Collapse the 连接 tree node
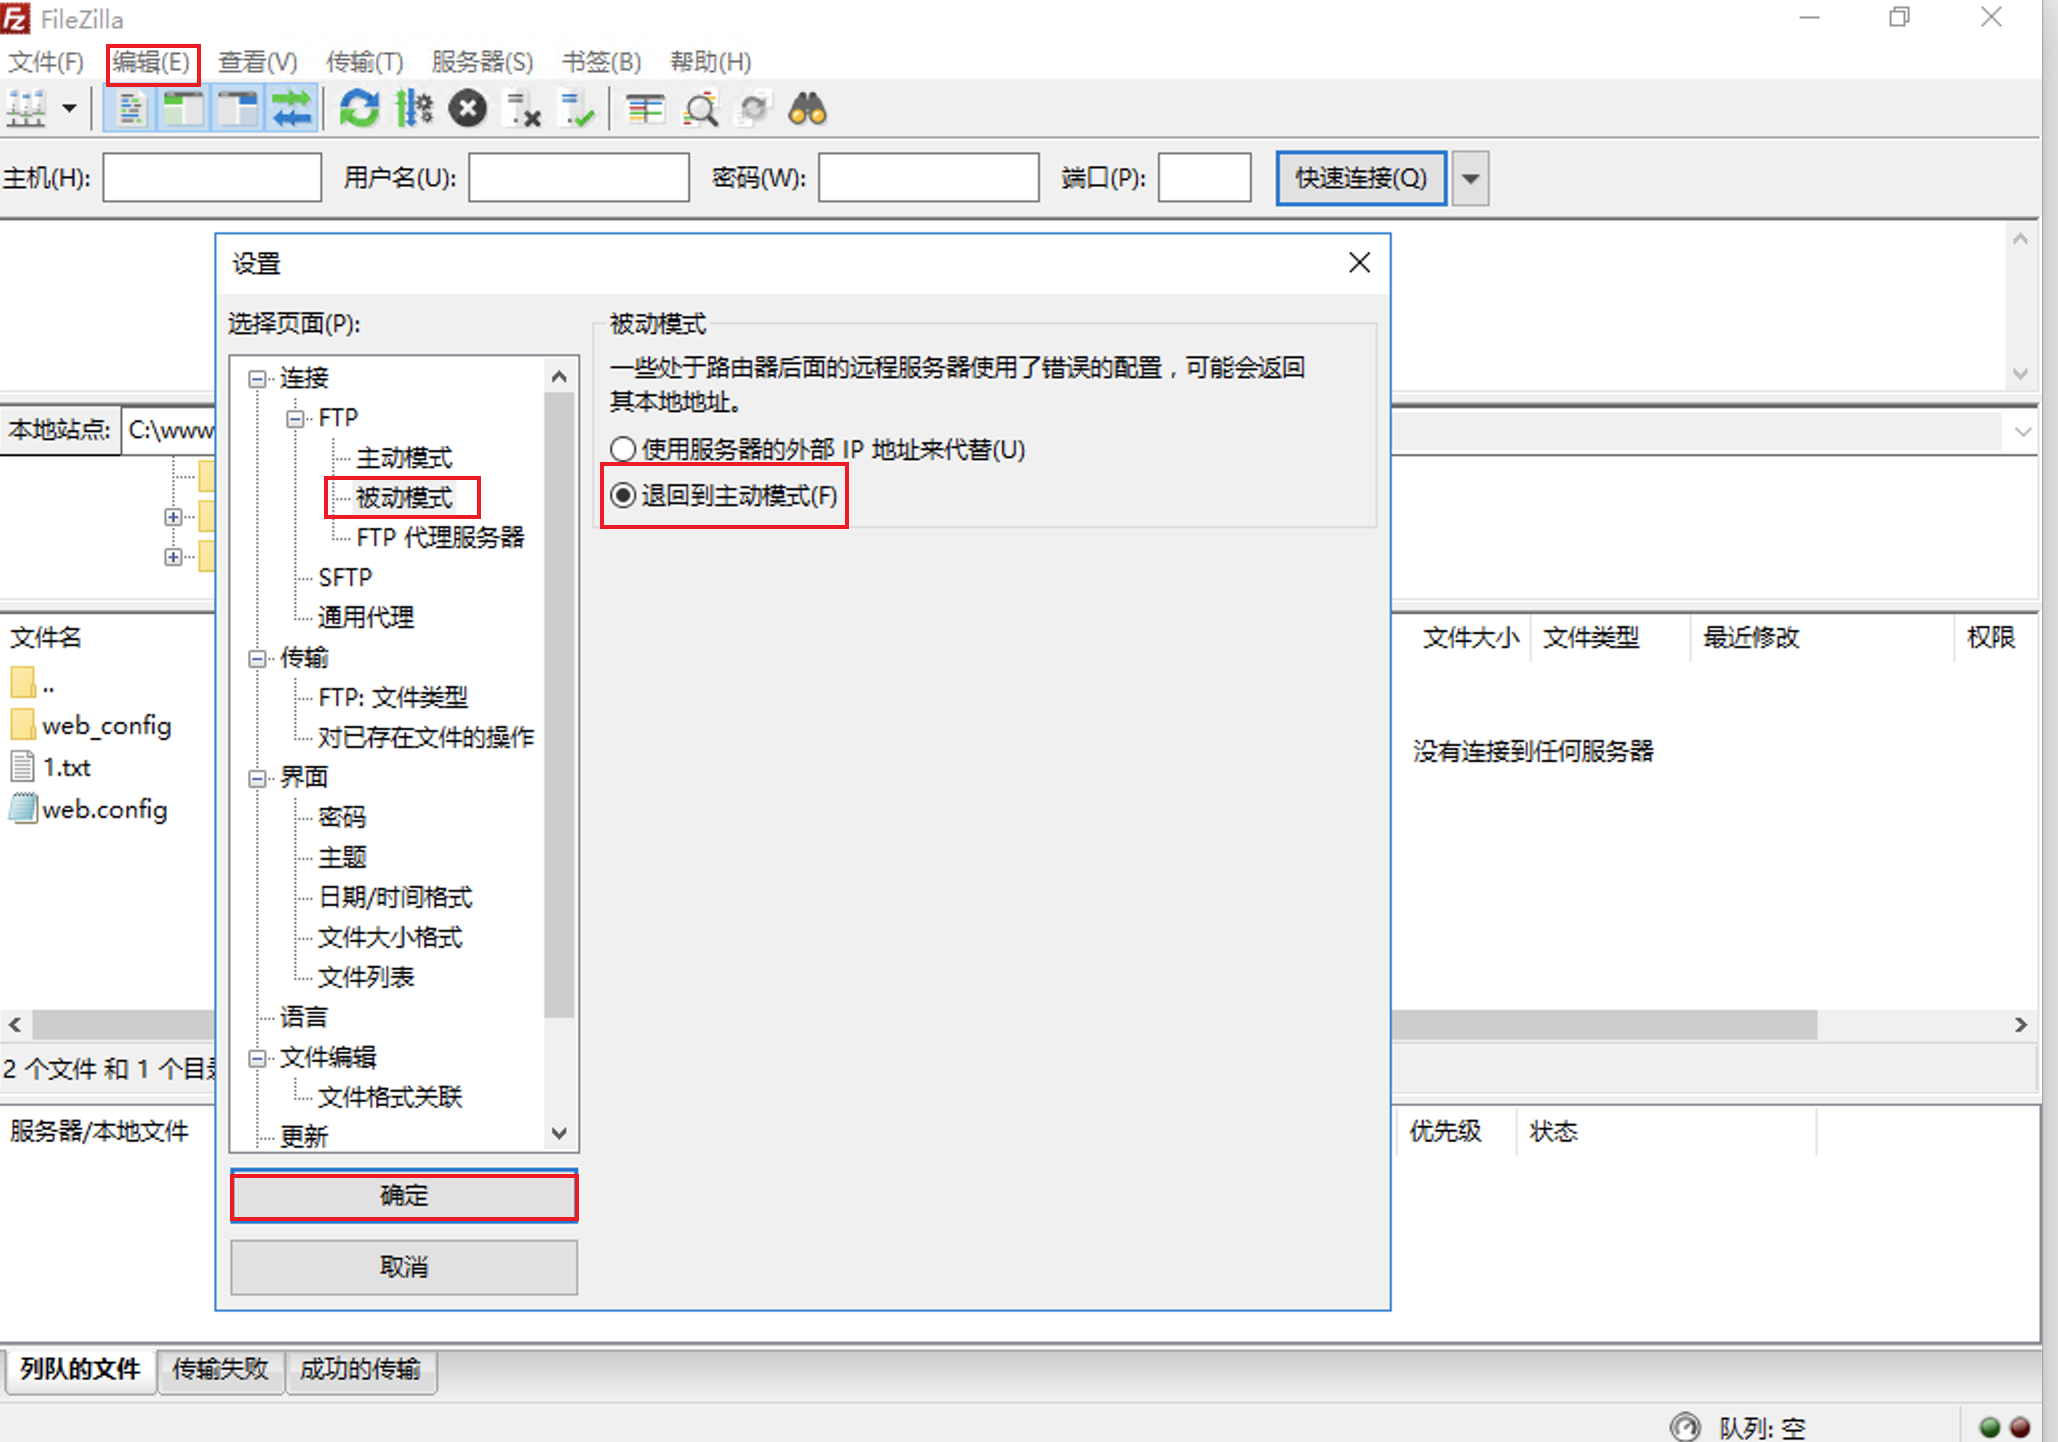2058x1442 pixels. 258,378
